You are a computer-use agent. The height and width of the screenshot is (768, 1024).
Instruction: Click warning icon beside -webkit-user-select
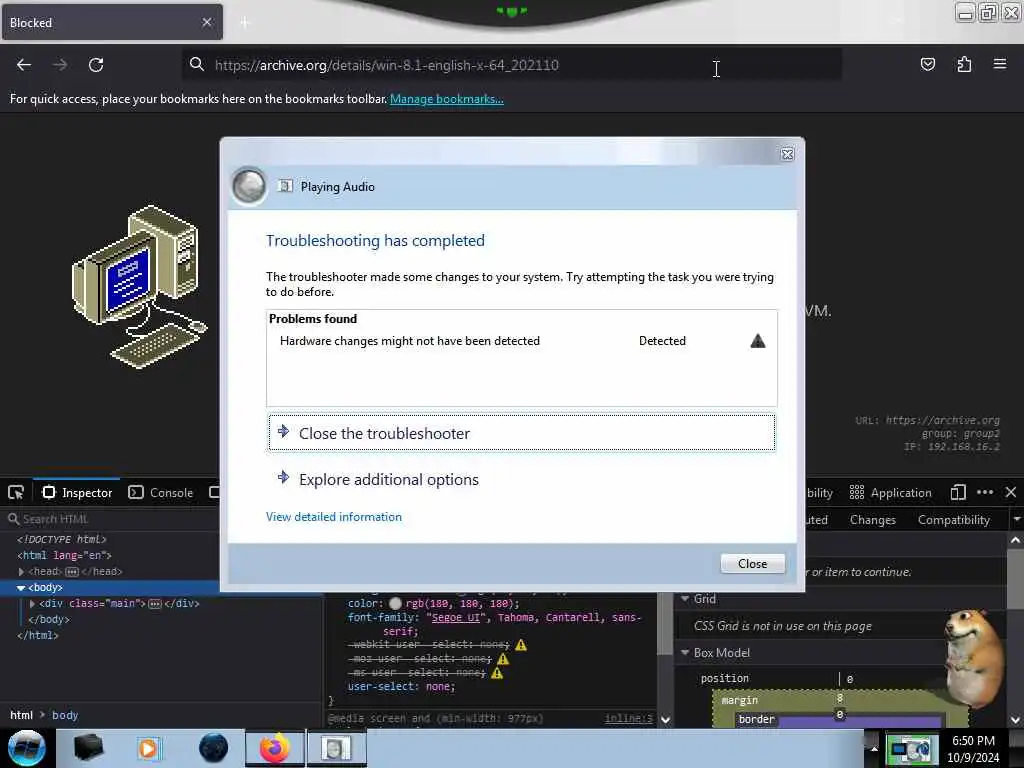tap(520, 645)
